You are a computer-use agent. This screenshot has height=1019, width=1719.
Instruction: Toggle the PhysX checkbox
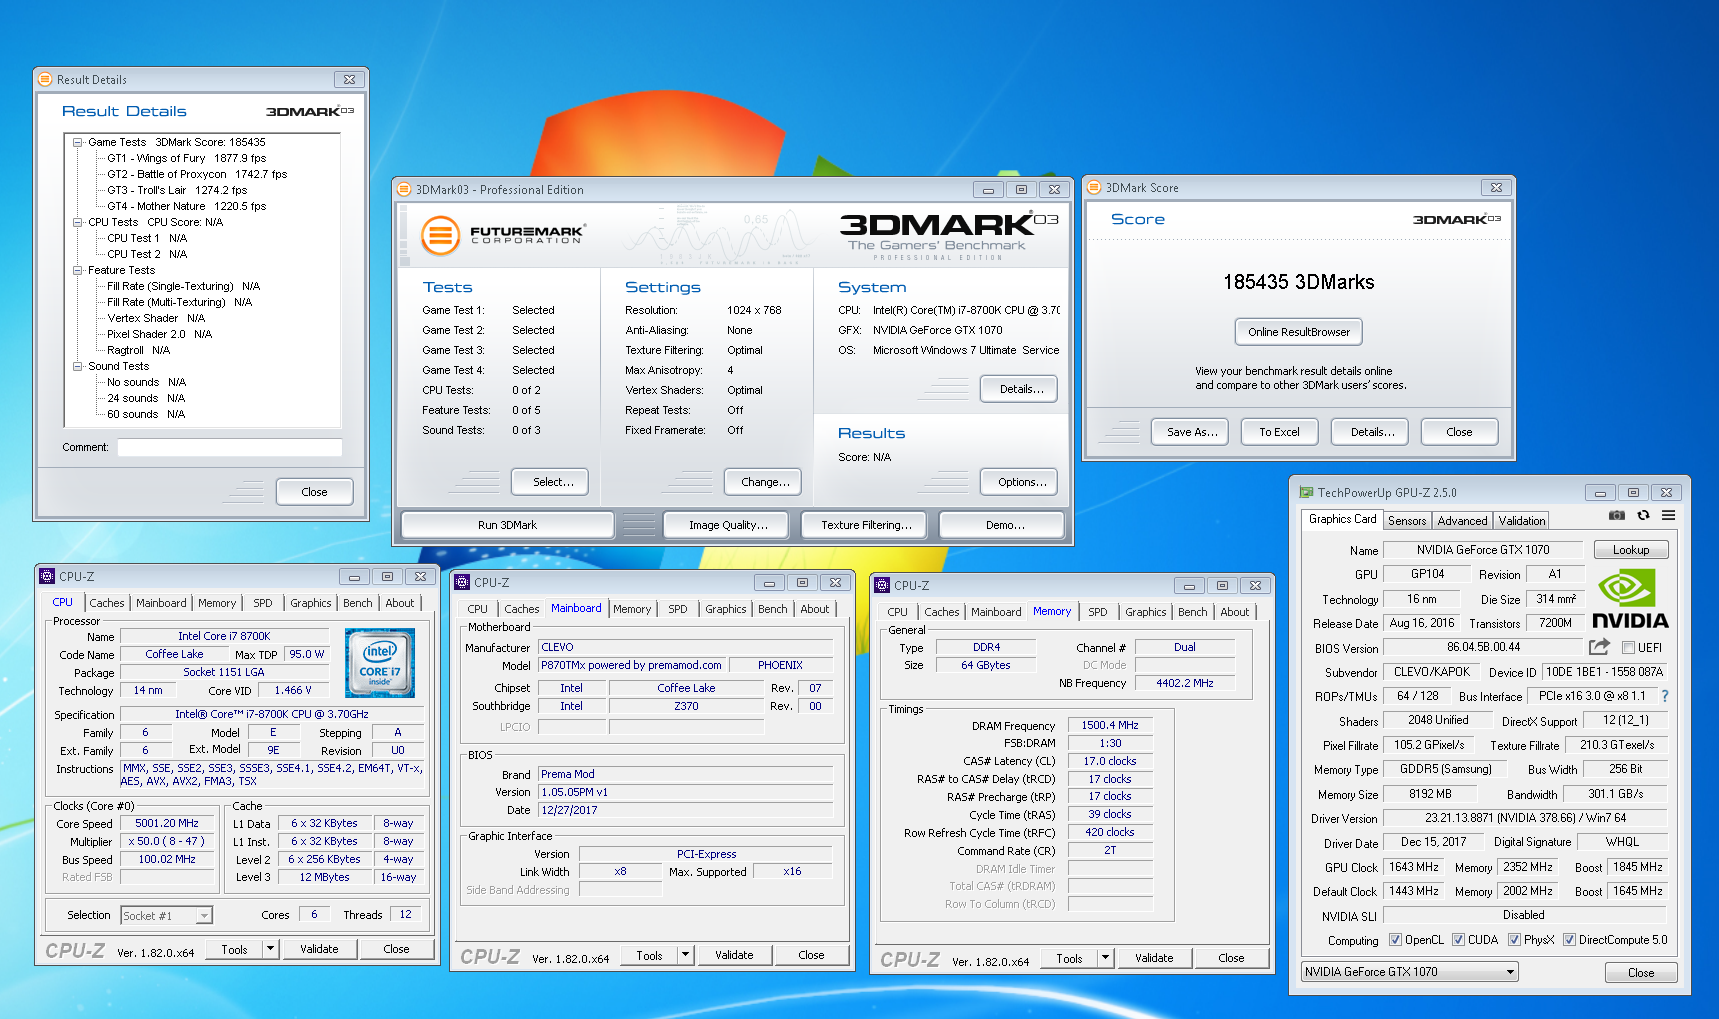tap(1514, 940)
